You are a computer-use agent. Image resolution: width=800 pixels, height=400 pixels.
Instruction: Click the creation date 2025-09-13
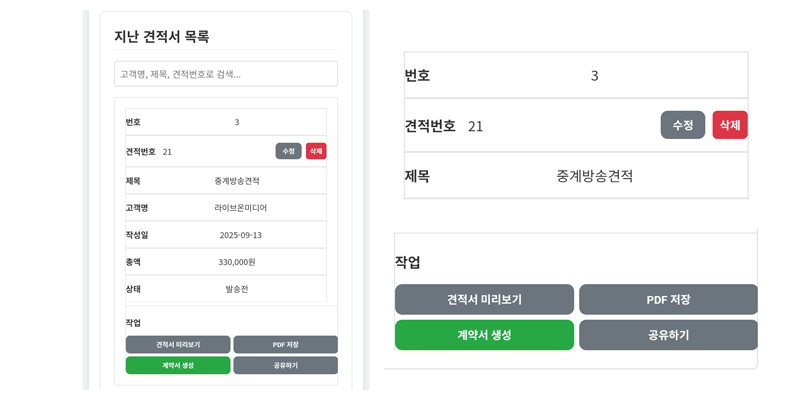[240, 235]
